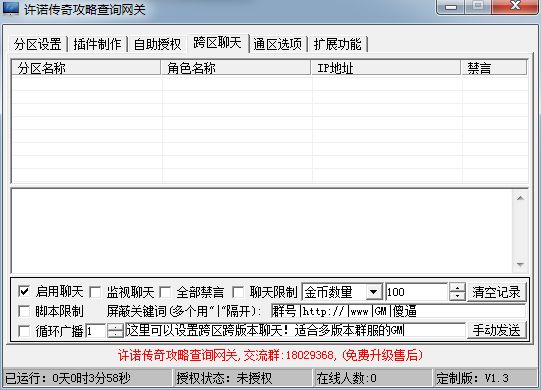This screenshot has width=541, height=390.
Task: Click inside the chat log text area
Action: (262, 231)
